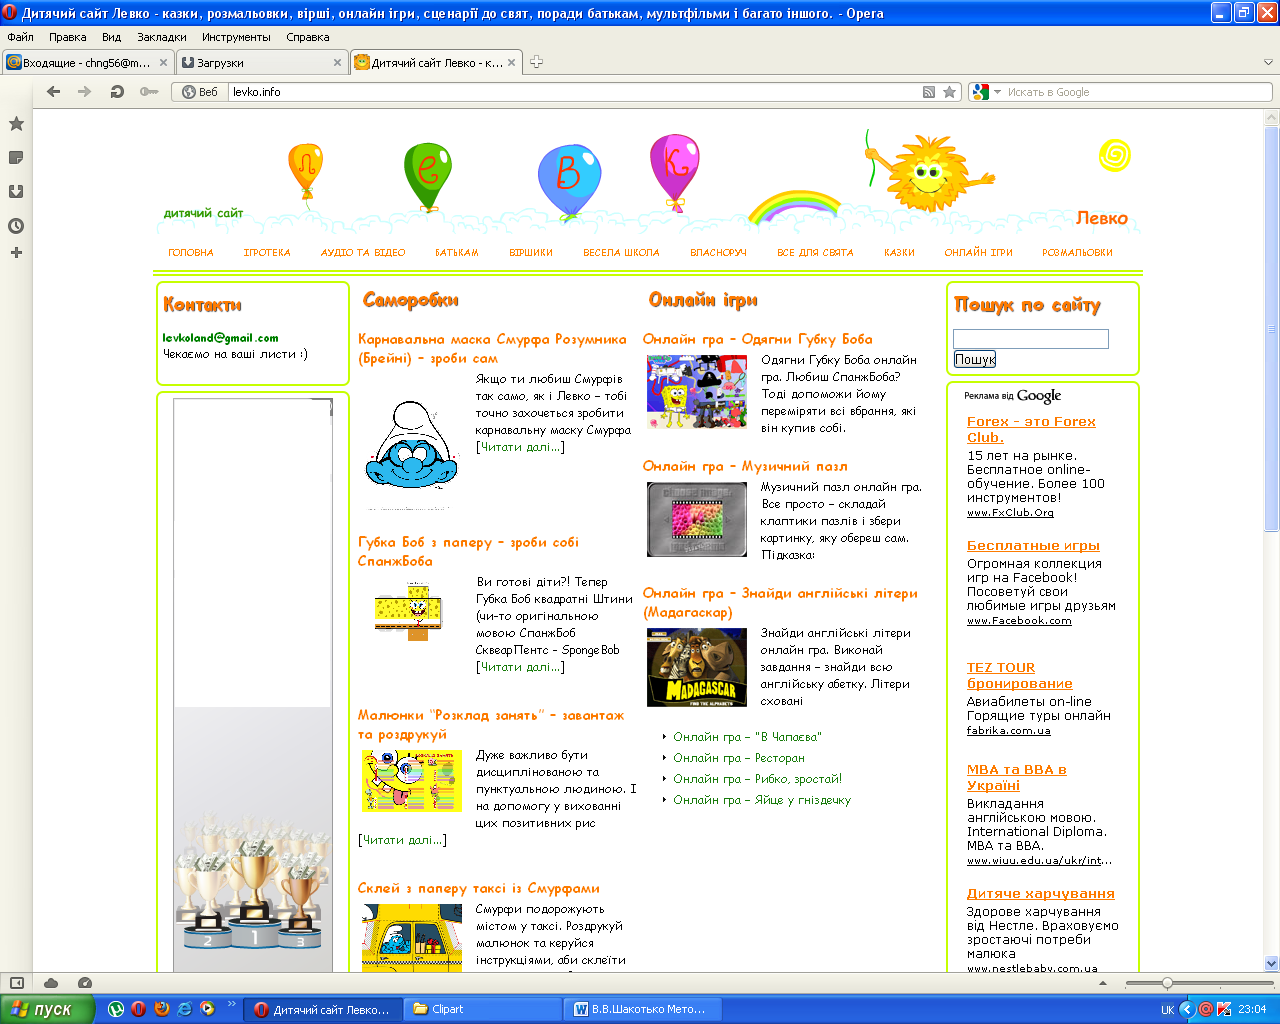This screenshot has width=1280, height=1024.
Task: Open the Forex - это Forex Club ad link
Action: [1031, 429]
